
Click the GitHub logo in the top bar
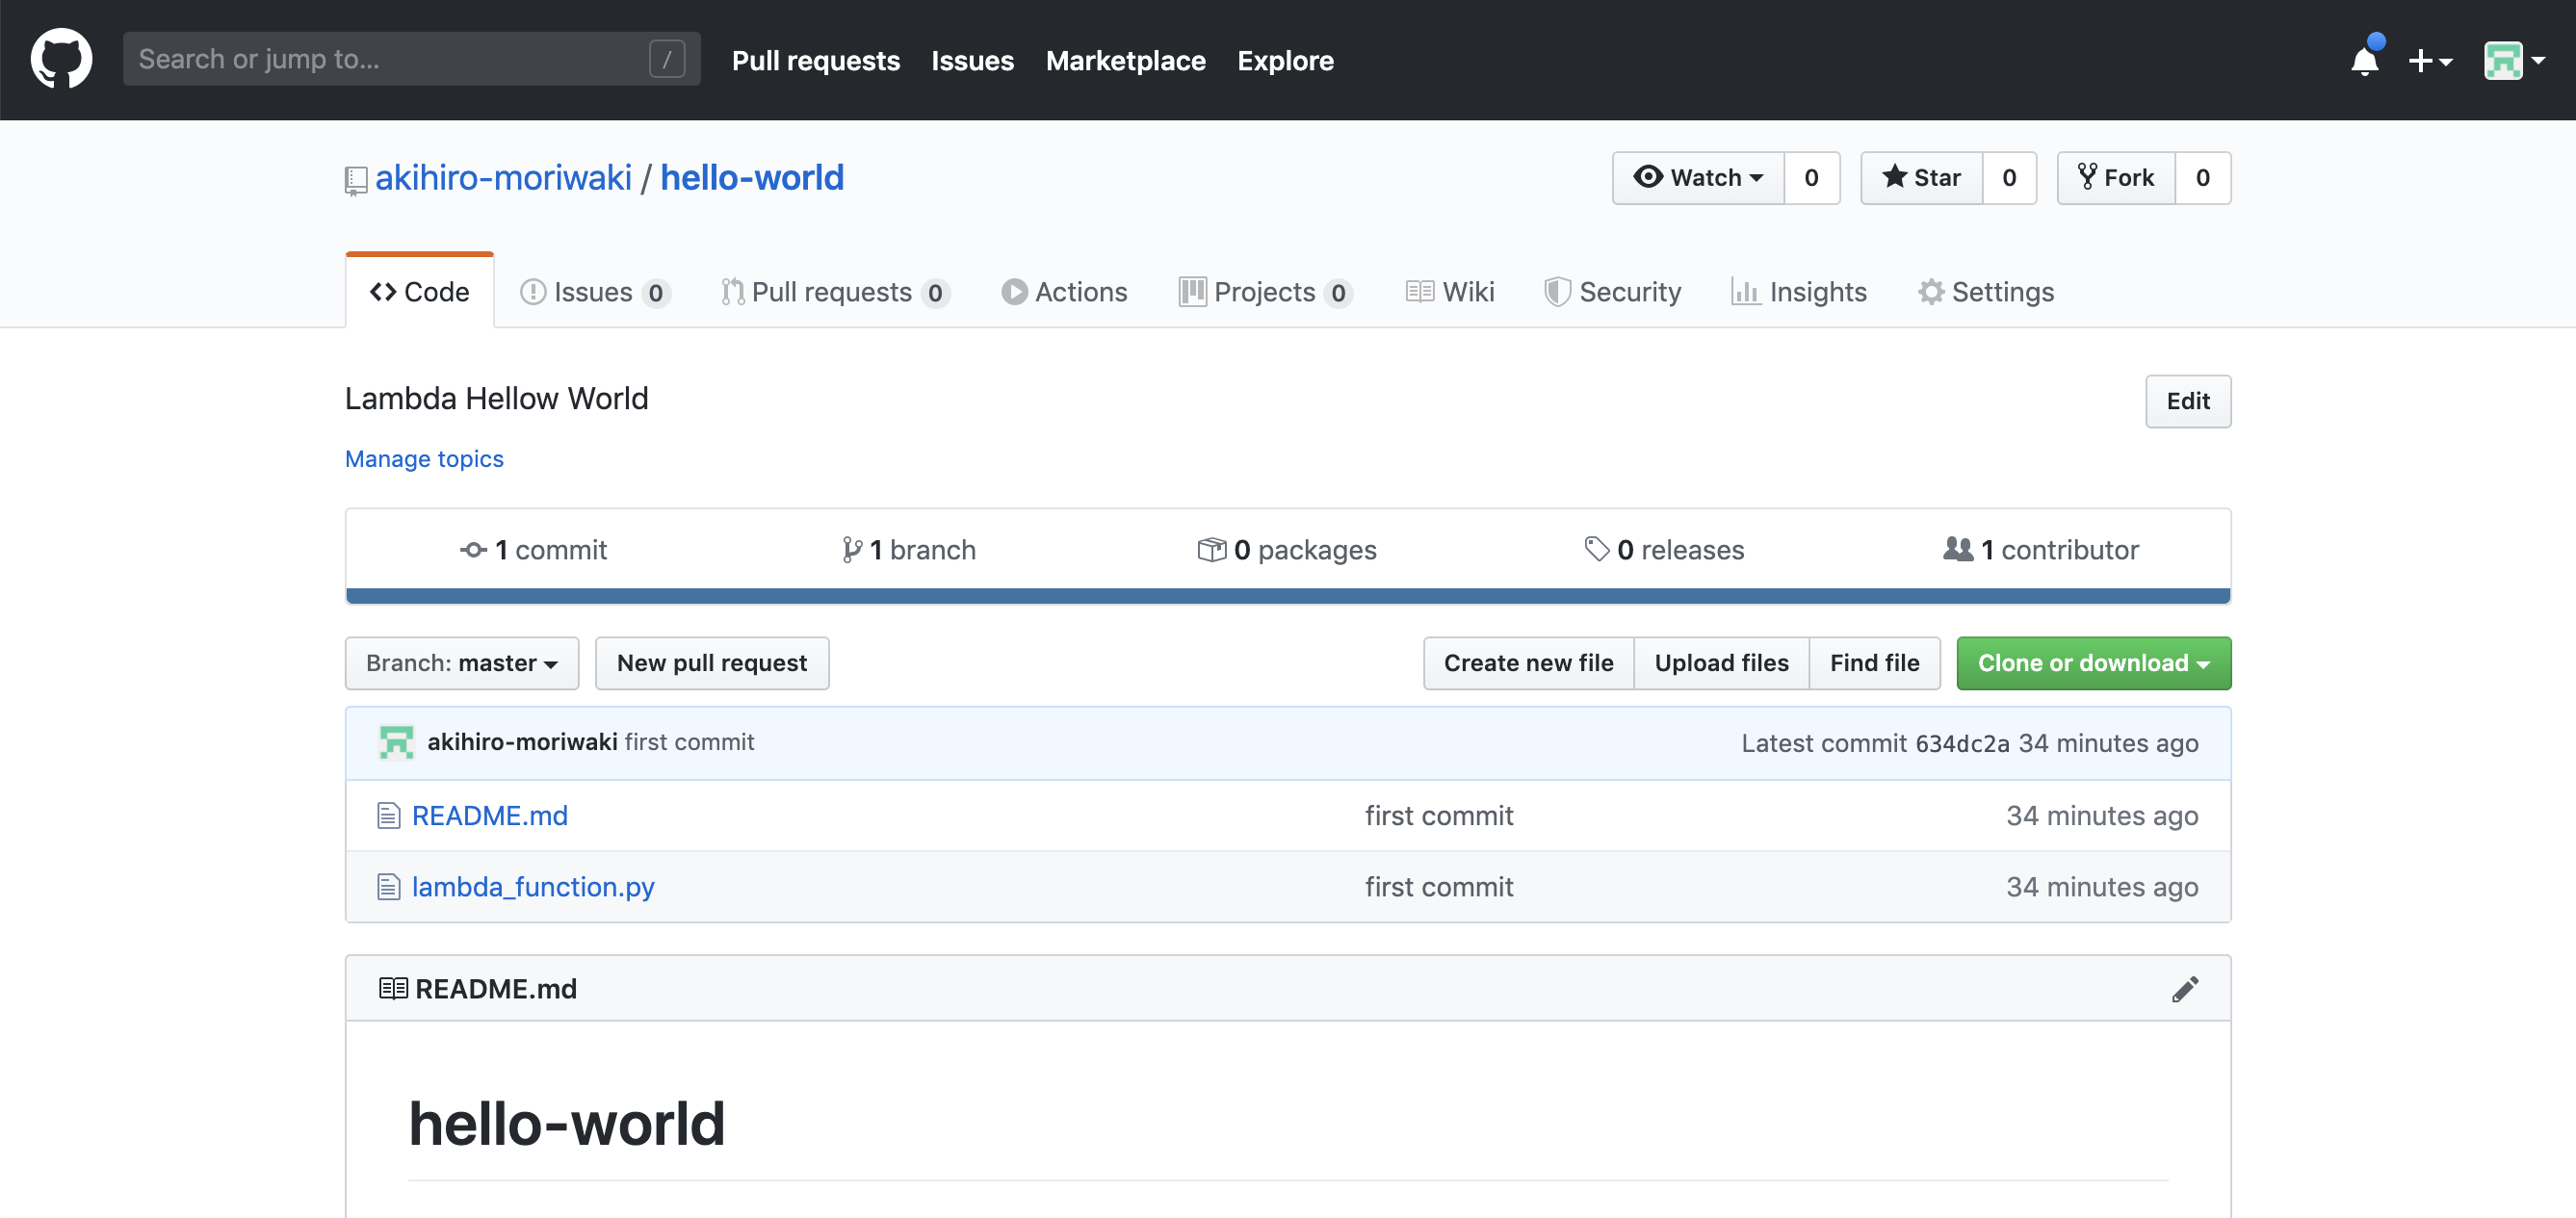tap(61, 59)
